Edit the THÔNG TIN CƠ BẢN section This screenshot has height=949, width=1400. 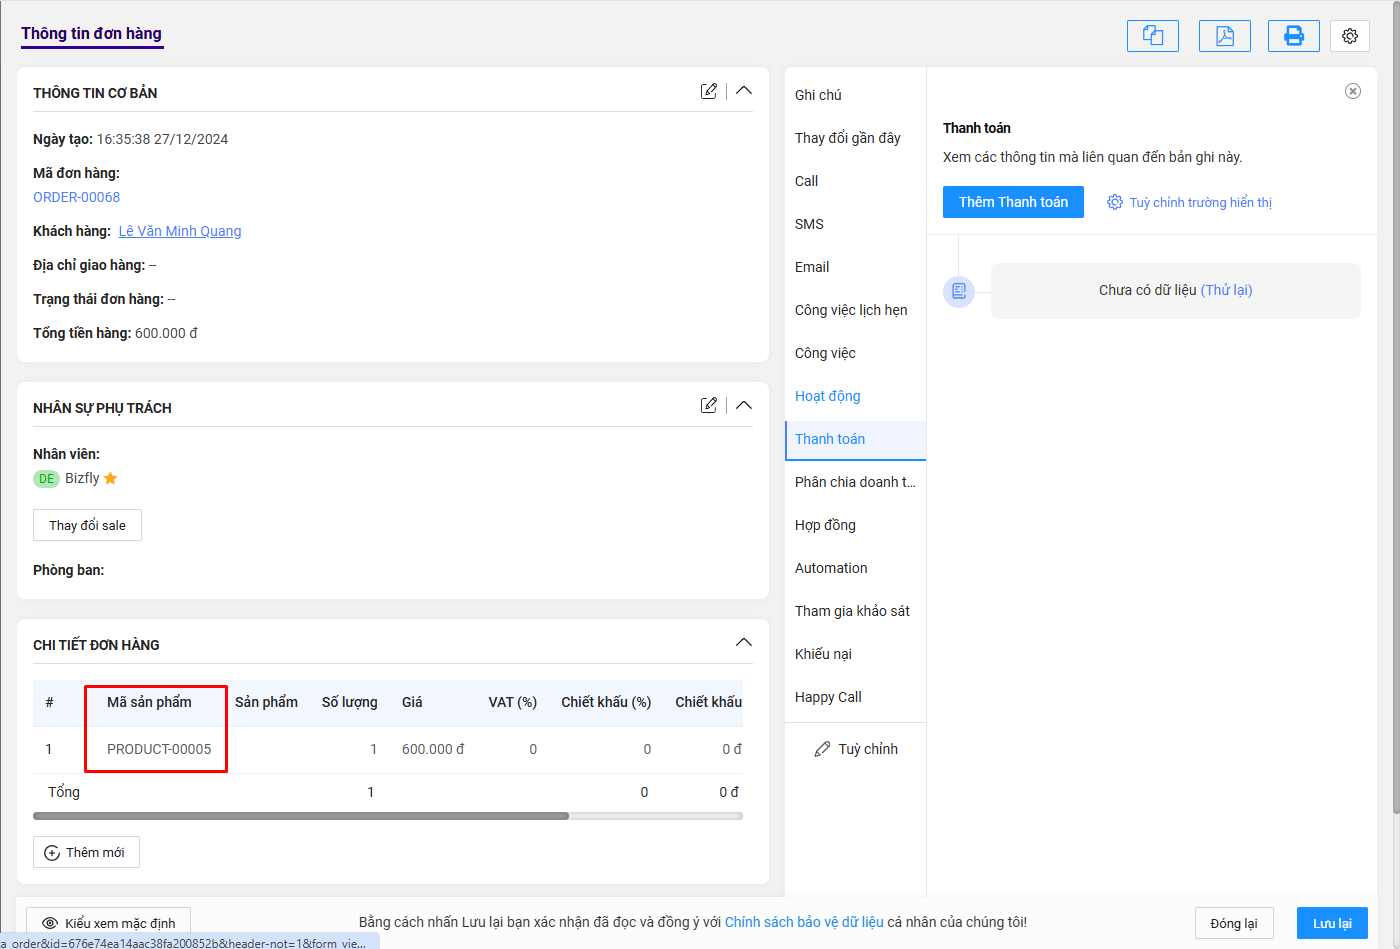709,91
